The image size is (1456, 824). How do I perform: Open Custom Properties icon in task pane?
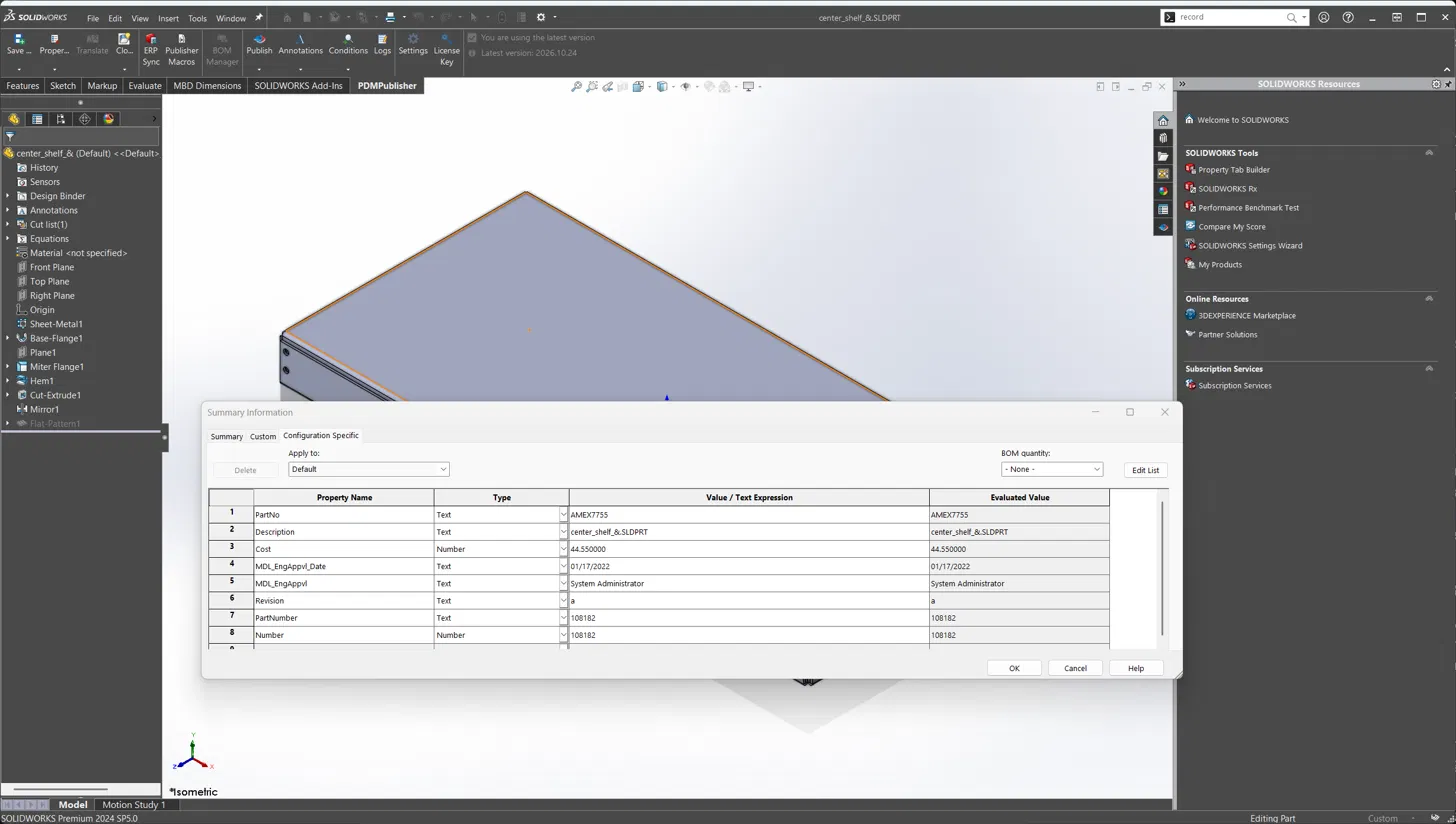pyautogui.click(x=1163, y=209)
